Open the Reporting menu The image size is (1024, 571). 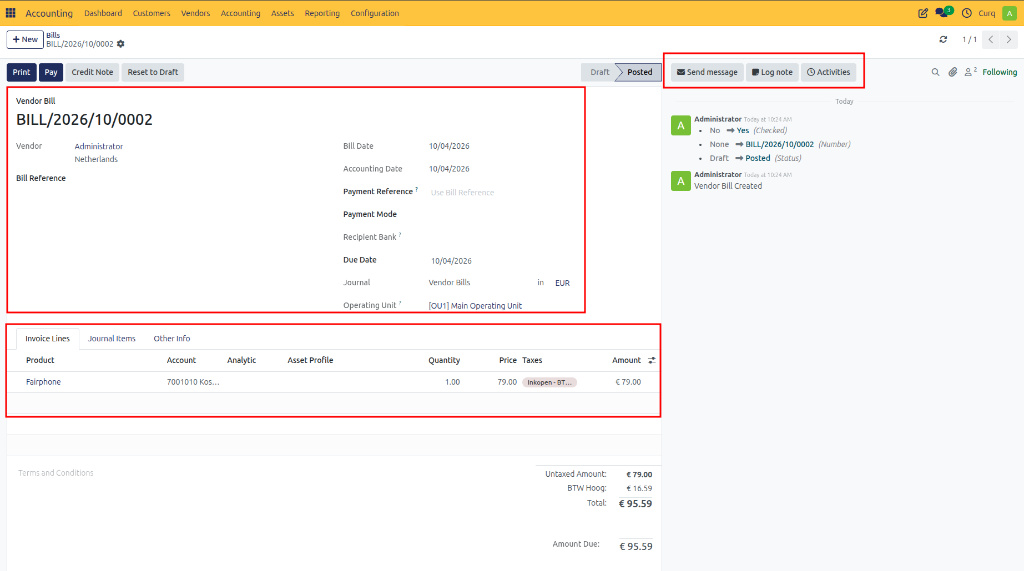[322, 13]
